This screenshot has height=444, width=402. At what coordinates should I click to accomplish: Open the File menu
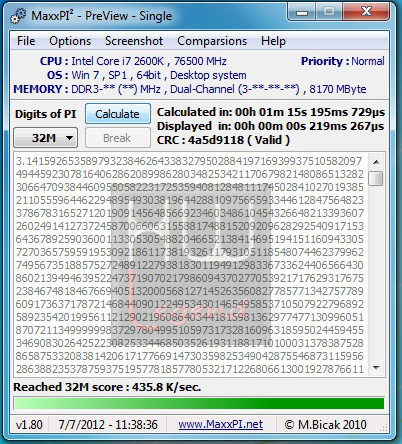[26, 41]
